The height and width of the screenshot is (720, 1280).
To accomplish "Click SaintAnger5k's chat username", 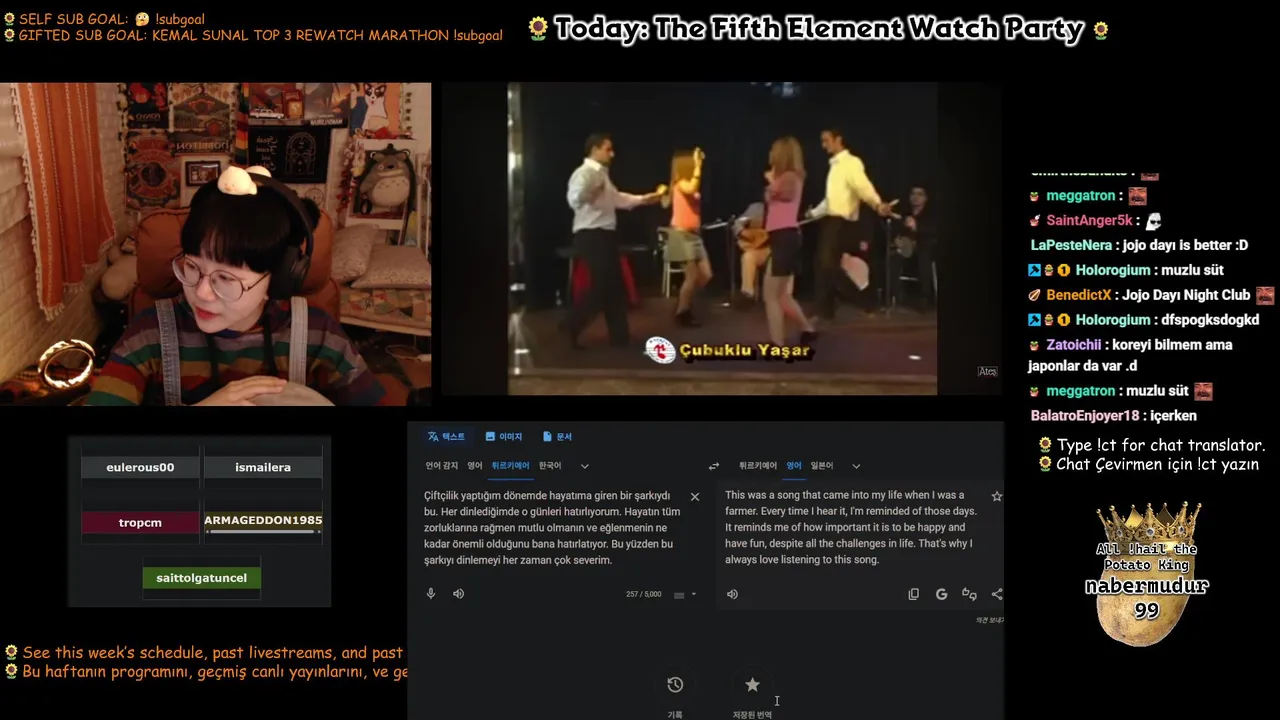I will [1089, 221].
